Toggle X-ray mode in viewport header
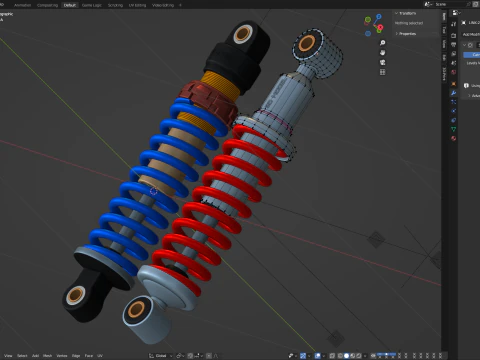The width and height of the screenshot is (480, 360). [332, 356]
